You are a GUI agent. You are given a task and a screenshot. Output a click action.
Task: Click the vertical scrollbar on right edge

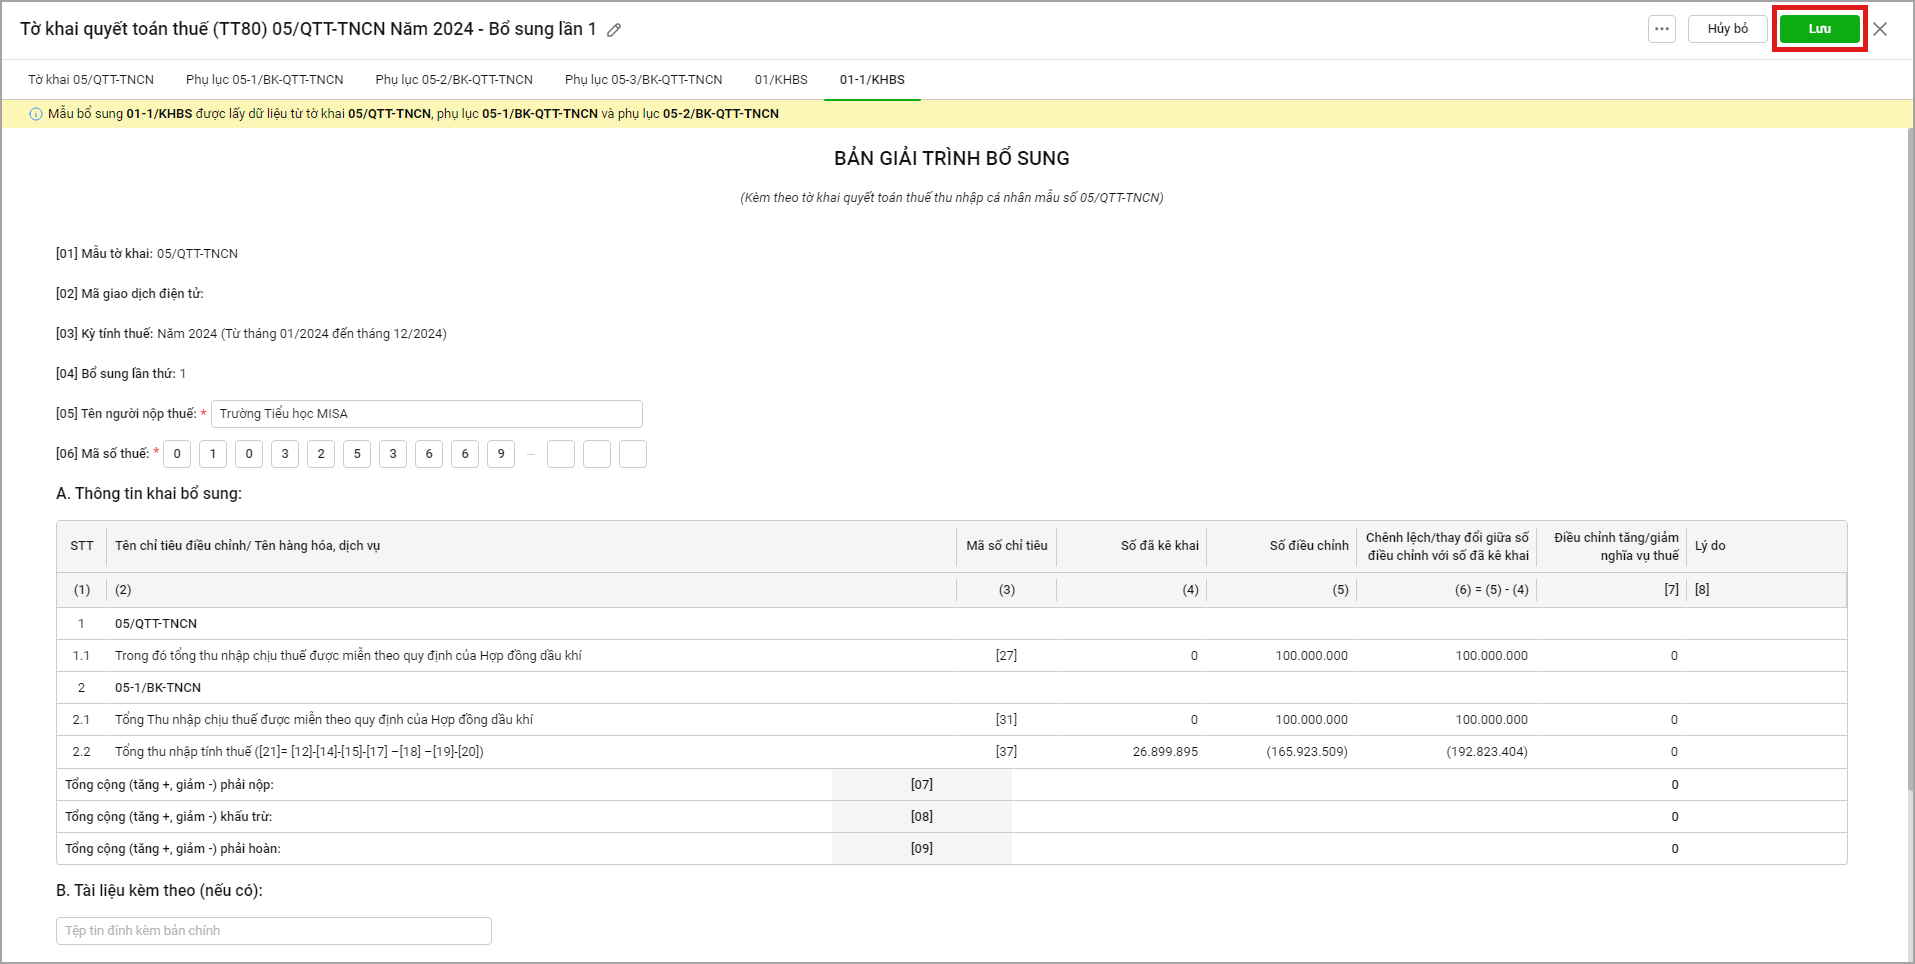coord(1909,500)
